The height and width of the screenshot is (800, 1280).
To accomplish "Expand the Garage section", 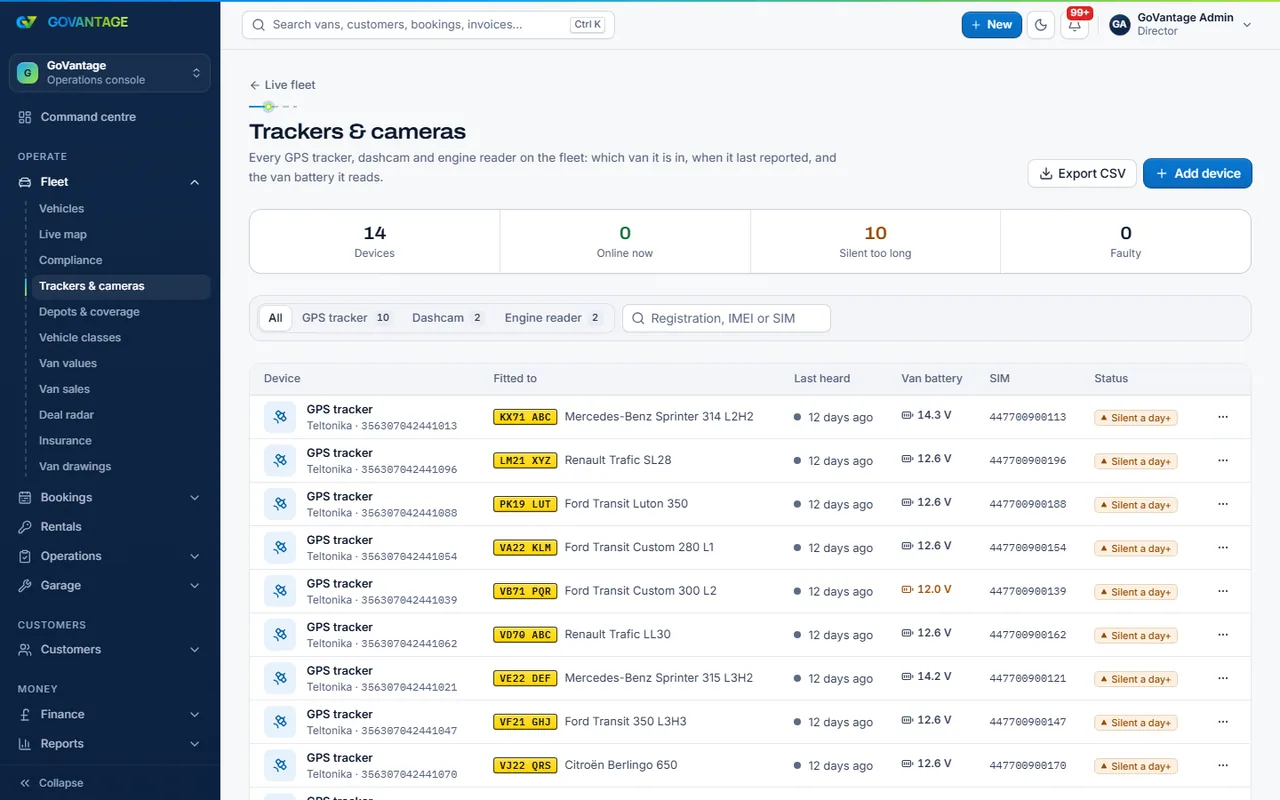I will click(x=110, y=586).
